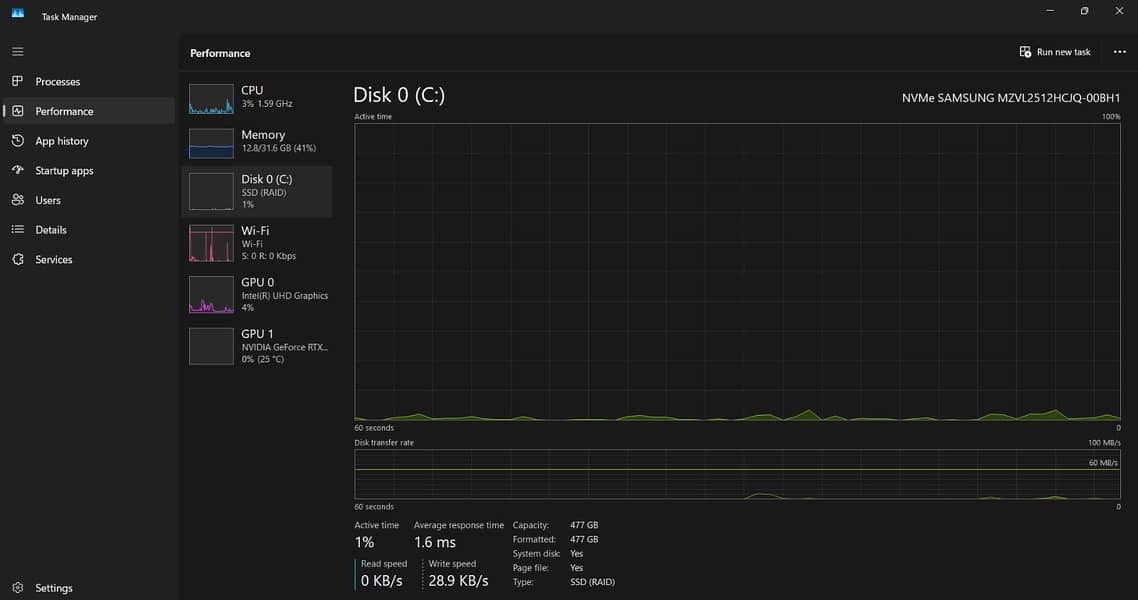Click the Details list icon
The image size is (1138, 600).
pyautogui.click(x=17, y=230)
